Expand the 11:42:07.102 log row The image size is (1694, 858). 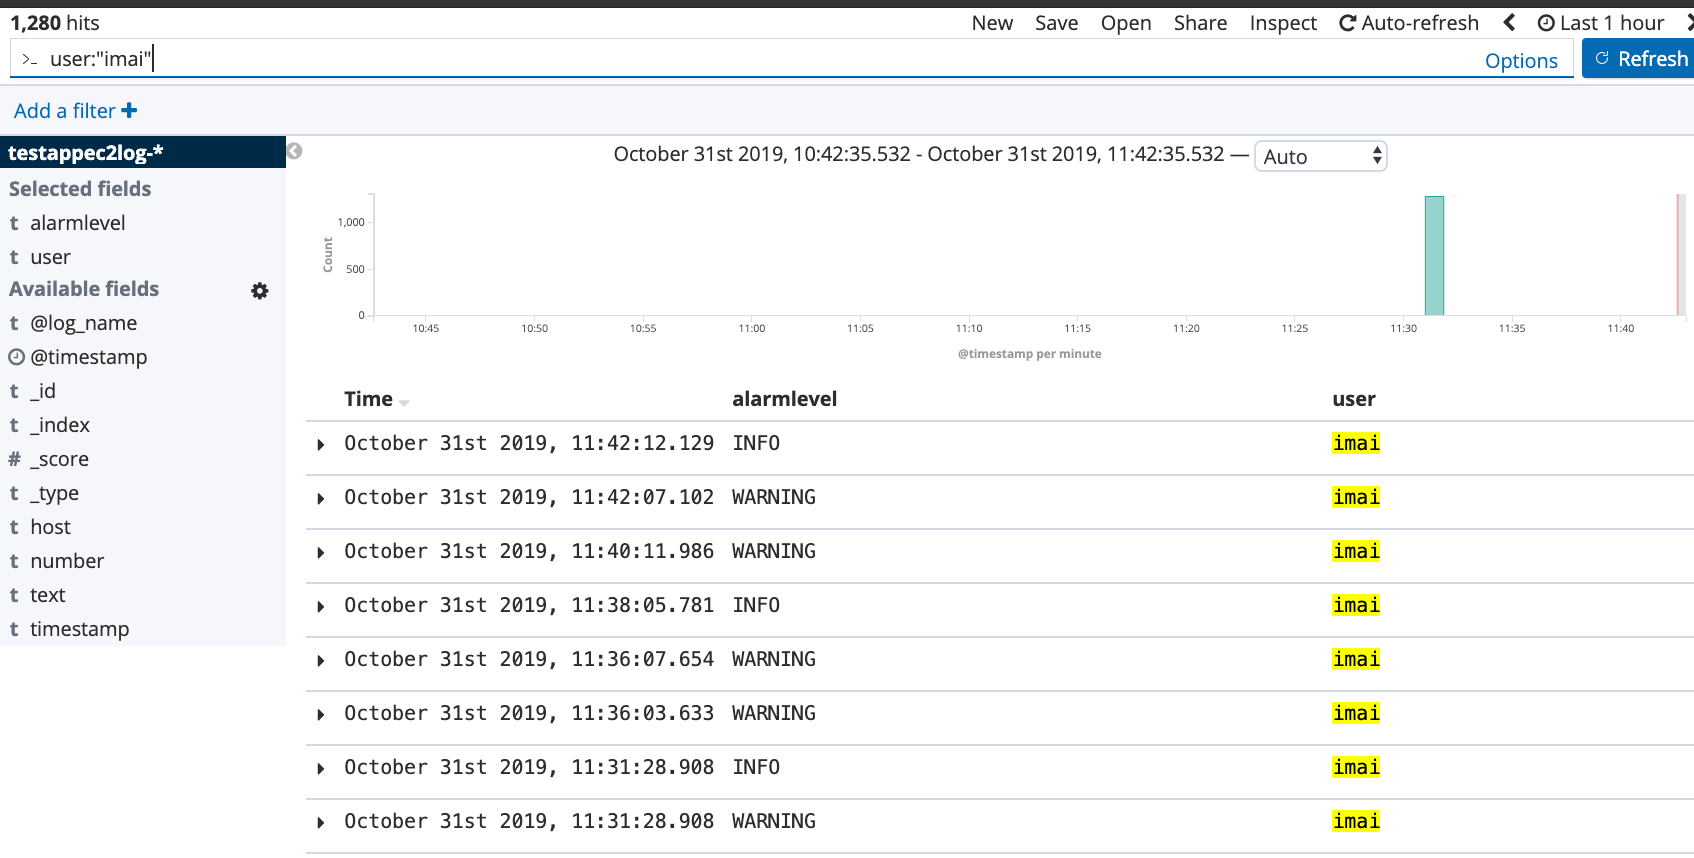click(x=321, y=498)
